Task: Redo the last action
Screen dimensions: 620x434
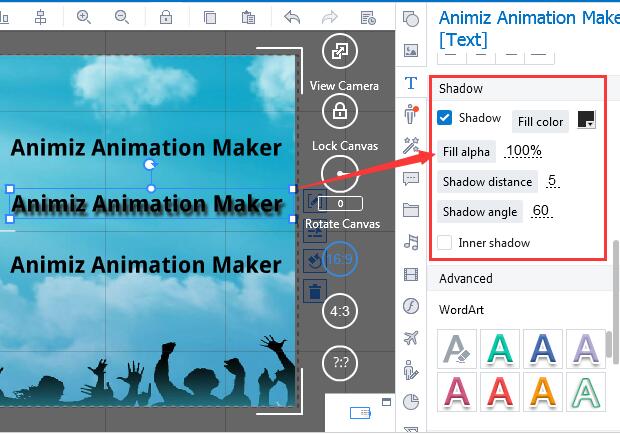Action: pyautogui.click(x=330, y=17)
